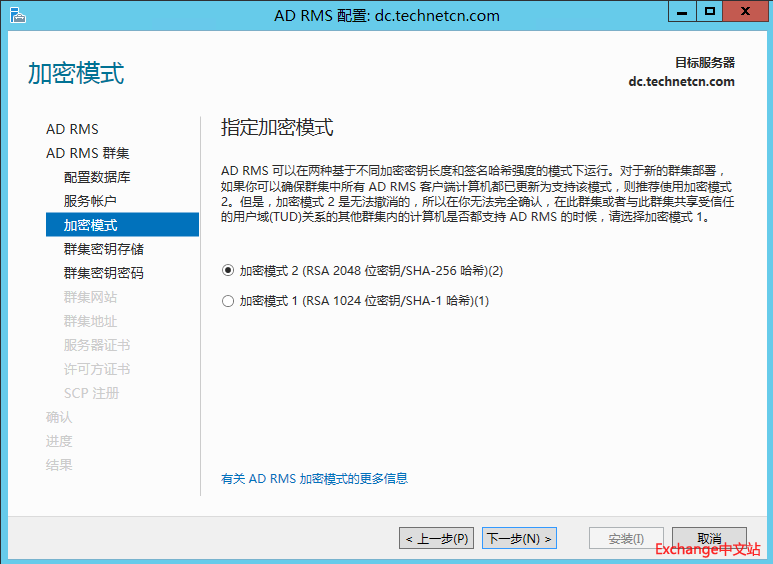
Task: Minimize the AD RMS configuration window
Action: click(682, 11)
